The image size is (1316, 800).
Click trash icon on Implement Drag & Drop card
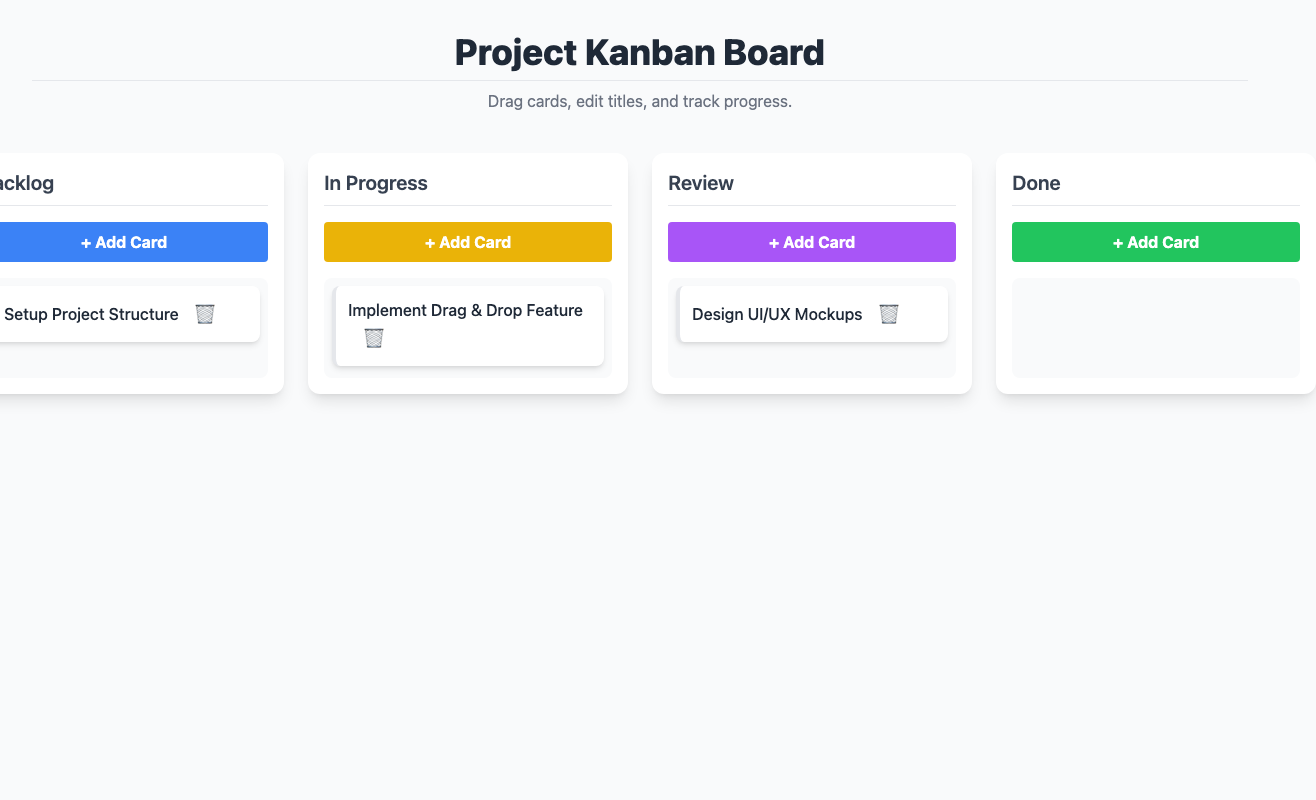click(374, 338)
